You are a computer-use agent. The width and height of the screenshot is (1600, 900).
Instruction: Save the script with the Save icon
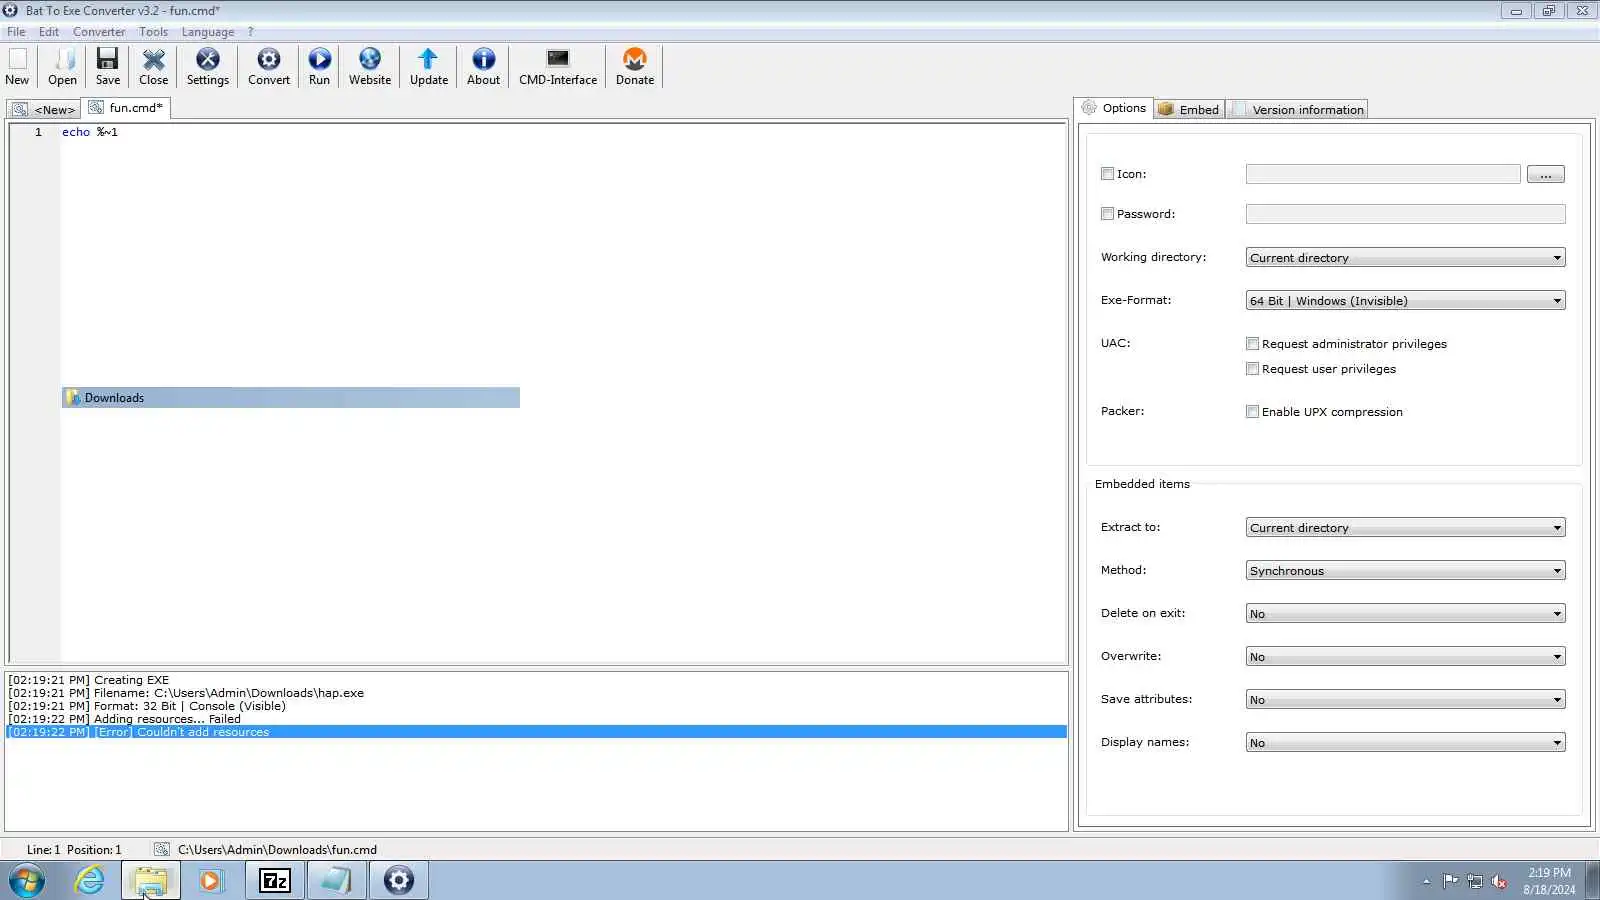pyautogui.click(x=107, y=67)
